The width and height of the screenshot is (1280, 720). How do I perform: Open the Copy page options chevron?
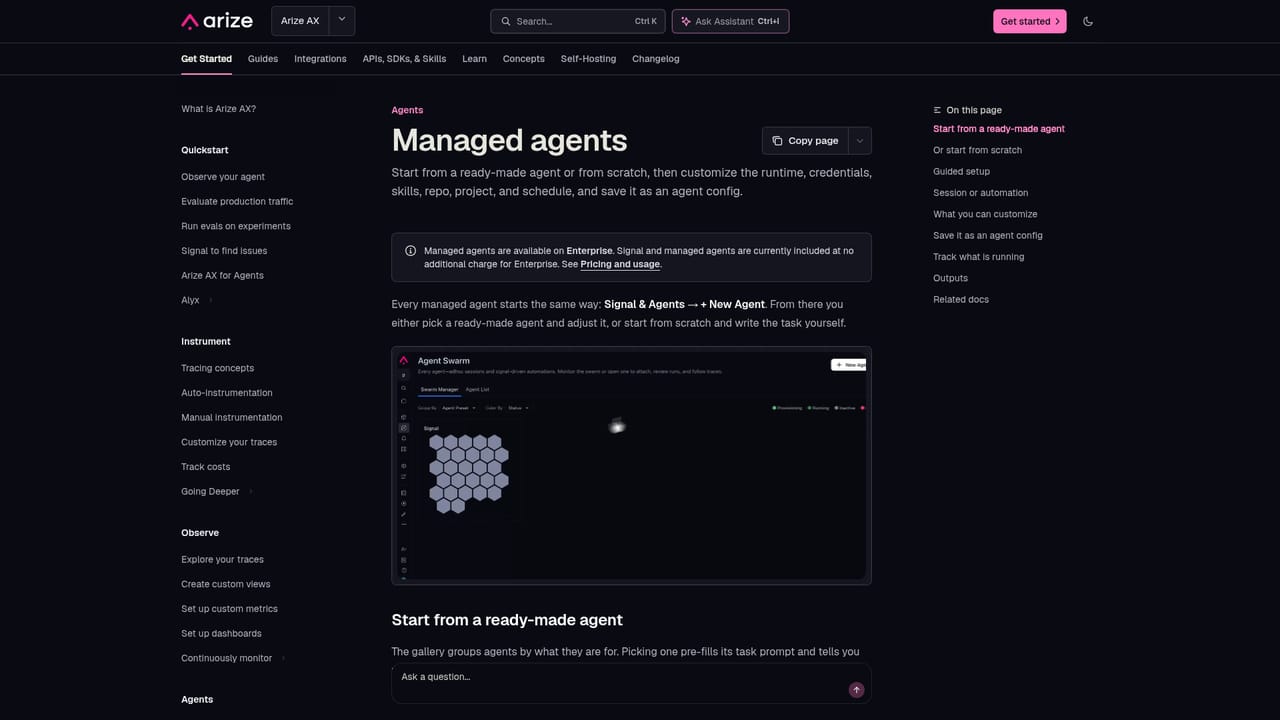tap(860, 141)
